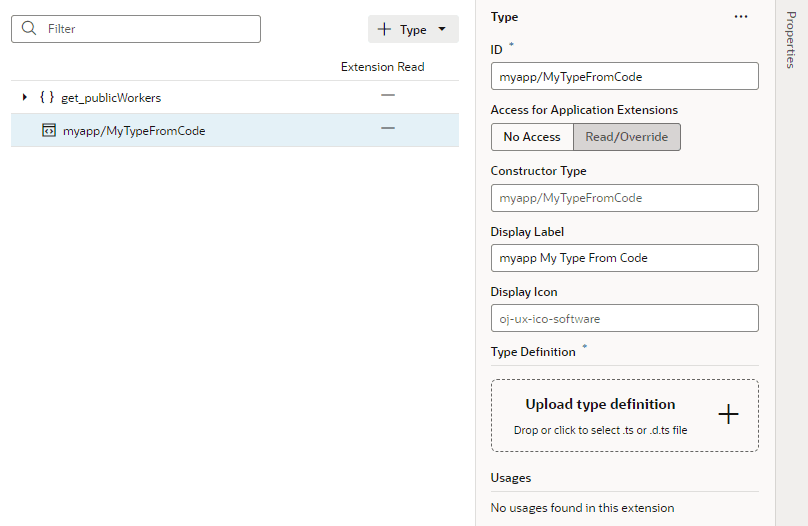Expand the get_publicWorkers tree node

24,97
